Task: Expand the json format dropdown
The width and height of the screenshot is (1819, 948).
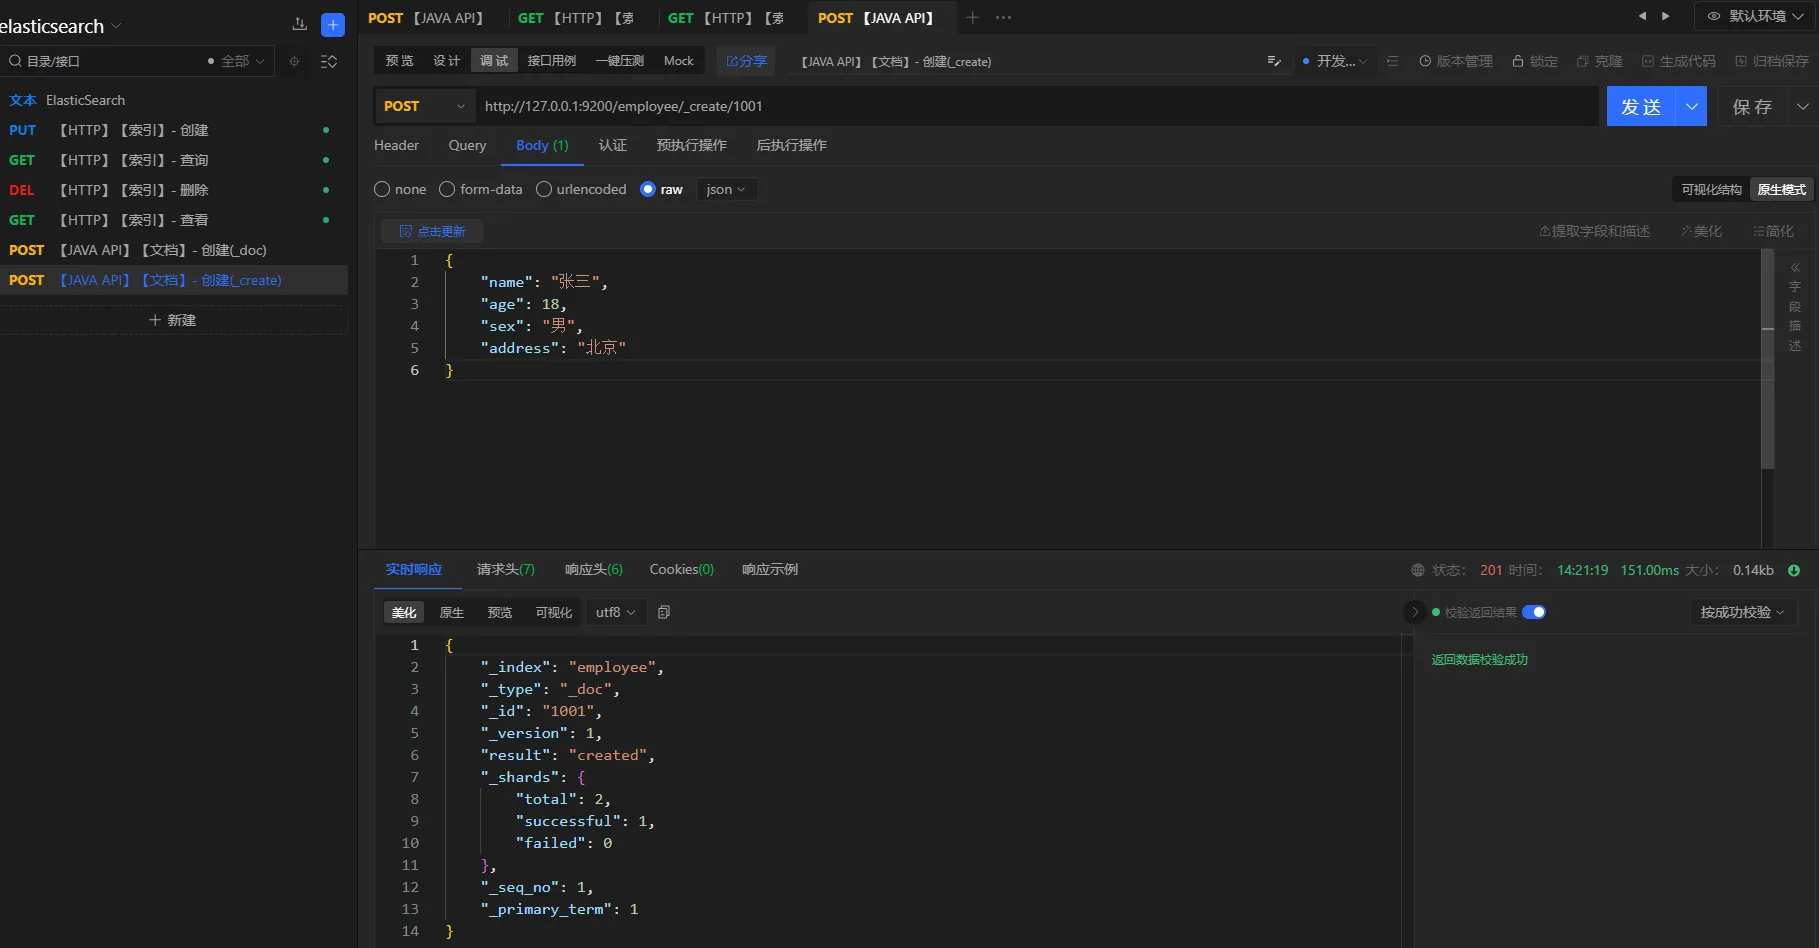Action: point(726,189)
